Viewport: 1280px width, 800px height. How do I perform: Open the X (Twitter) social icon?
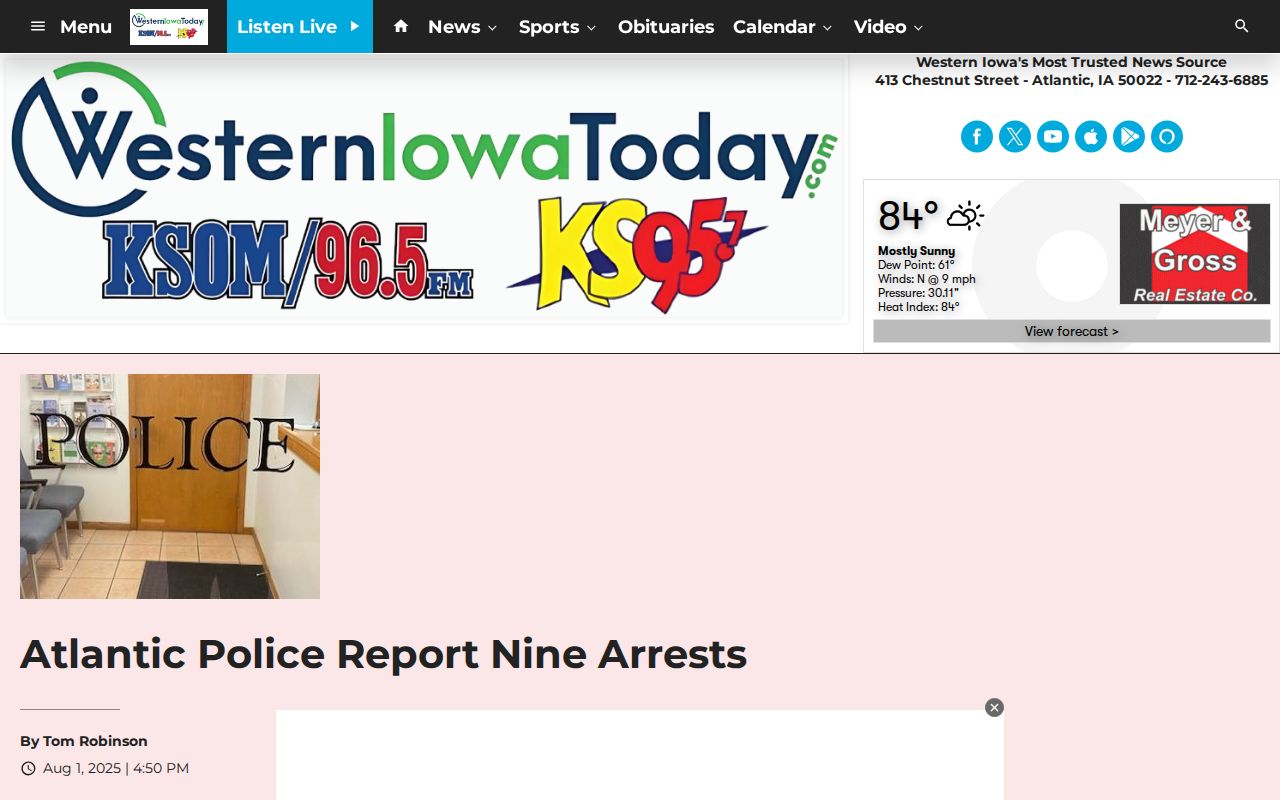pyautogui.click(x=1015, y=137)
